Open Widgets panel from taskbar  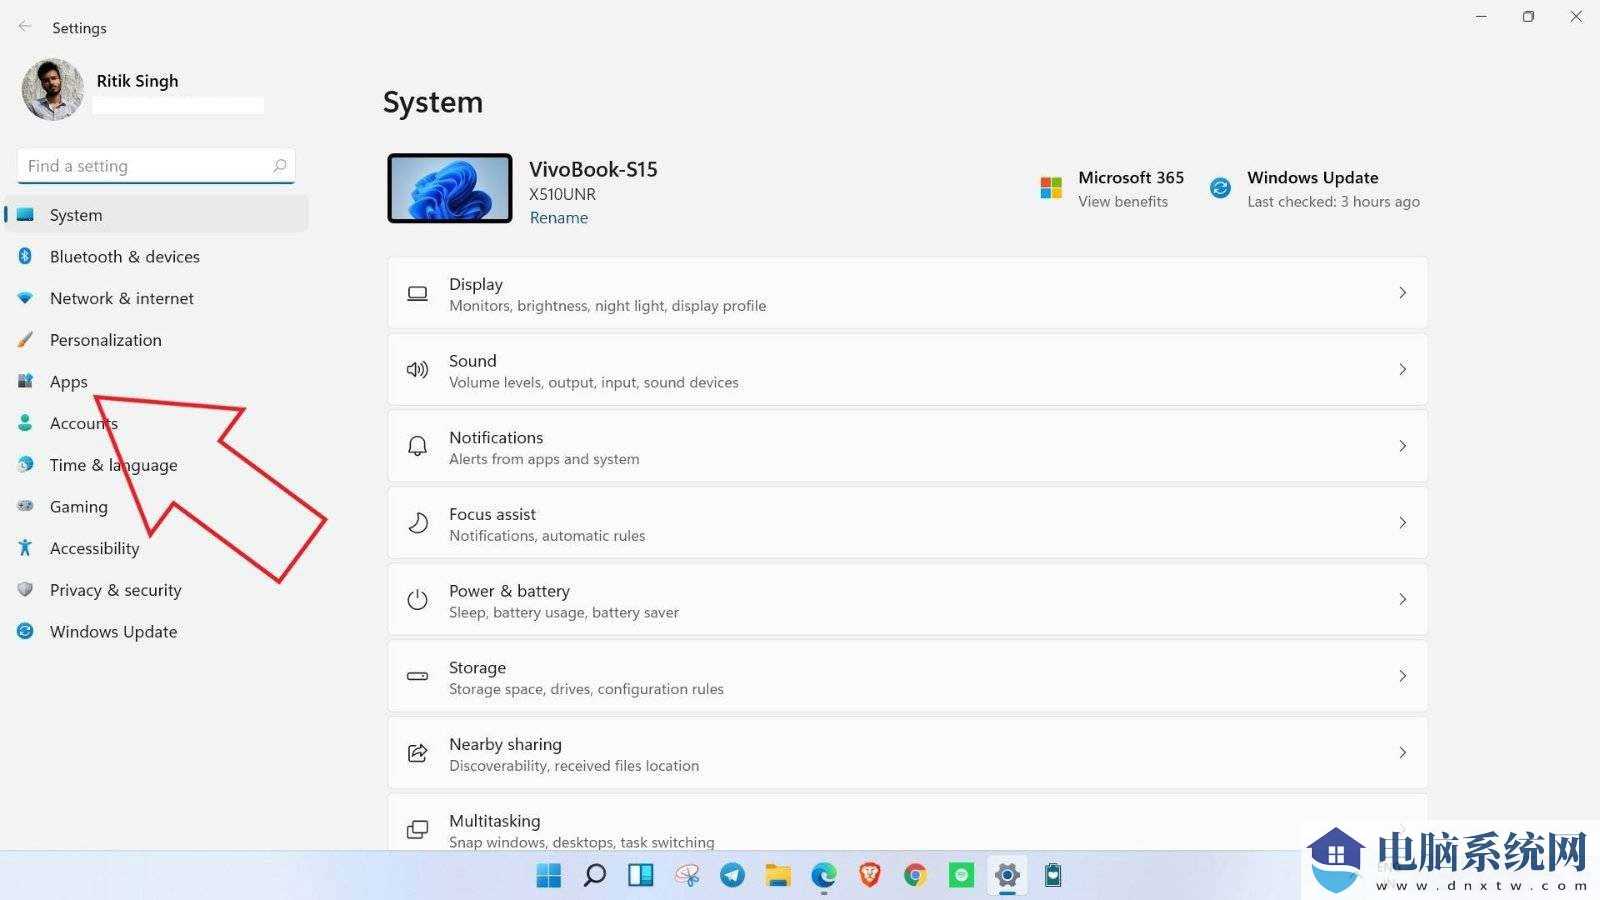641,876
